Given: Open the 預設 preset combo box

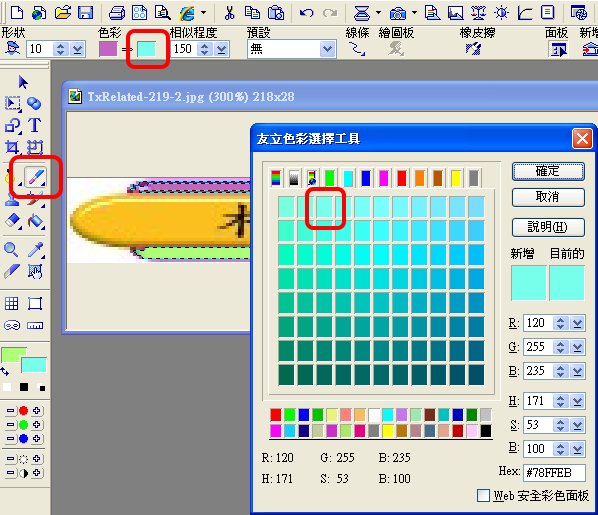Looking at the screenshot, I should (292, 49).
